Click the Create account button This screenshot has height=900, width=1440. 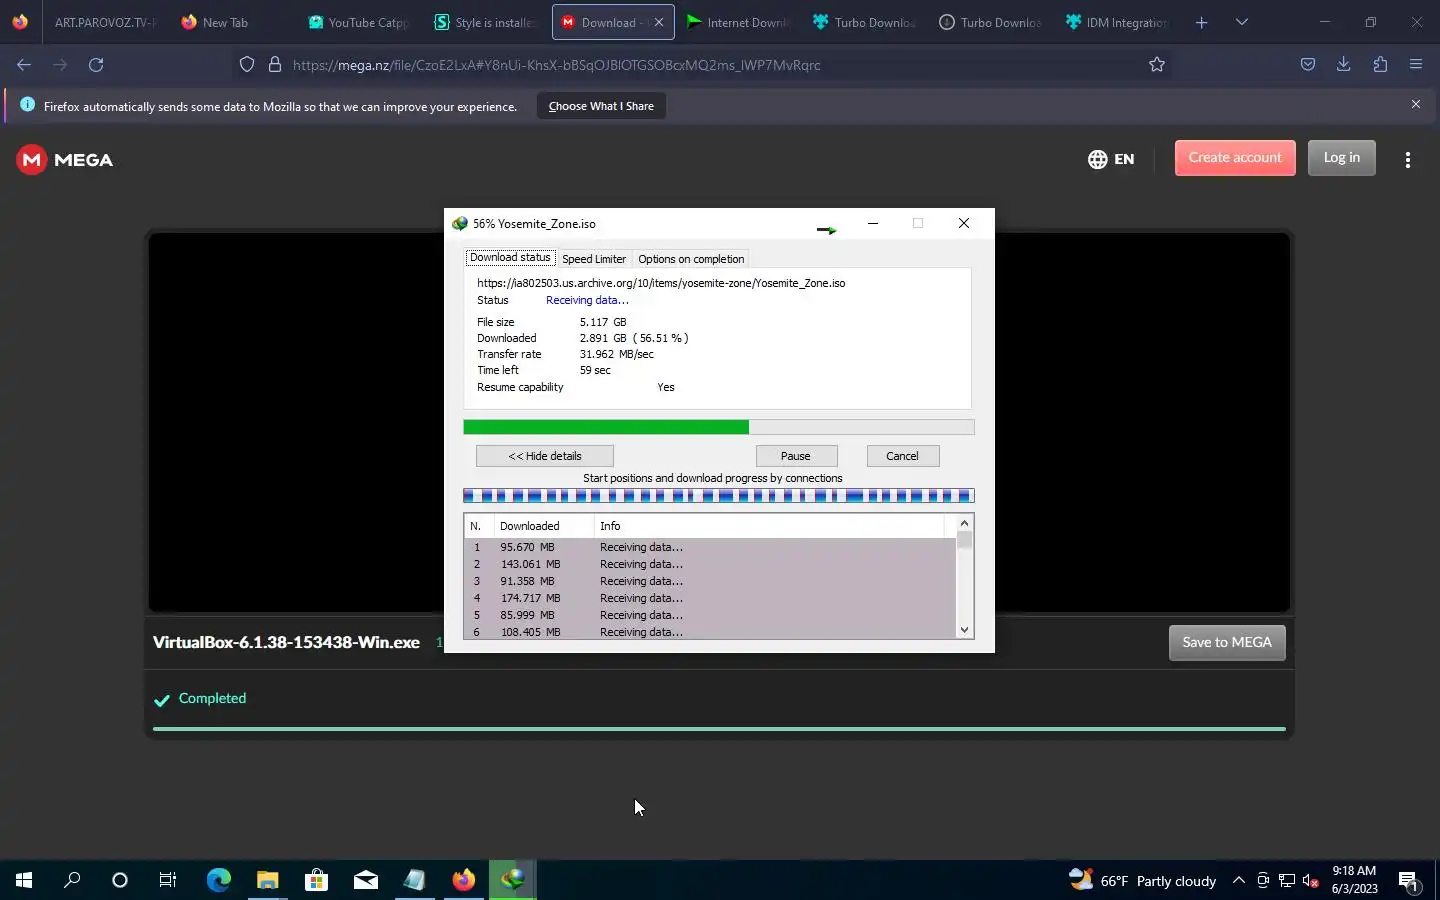click(1235, 158)
